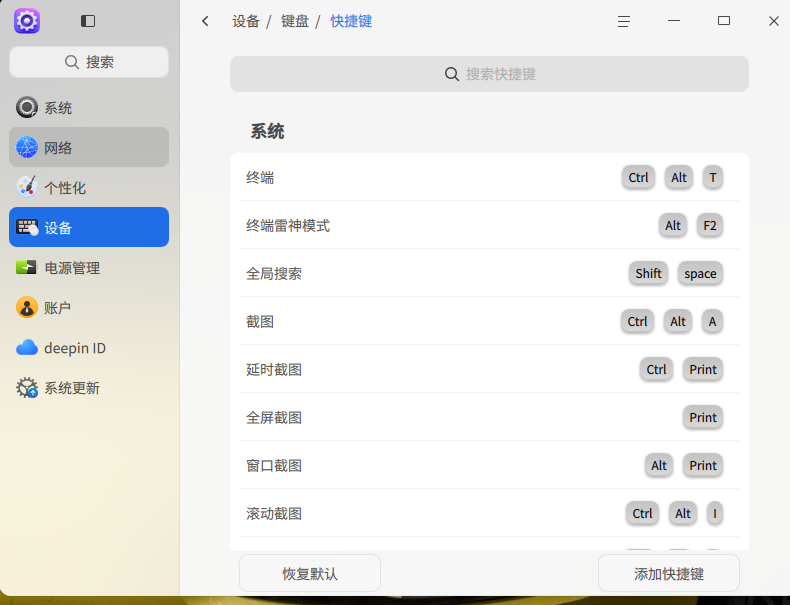
Task: Click 设备 in the breadcrumb
Action: pyautogui.click(x=246, y=21)
